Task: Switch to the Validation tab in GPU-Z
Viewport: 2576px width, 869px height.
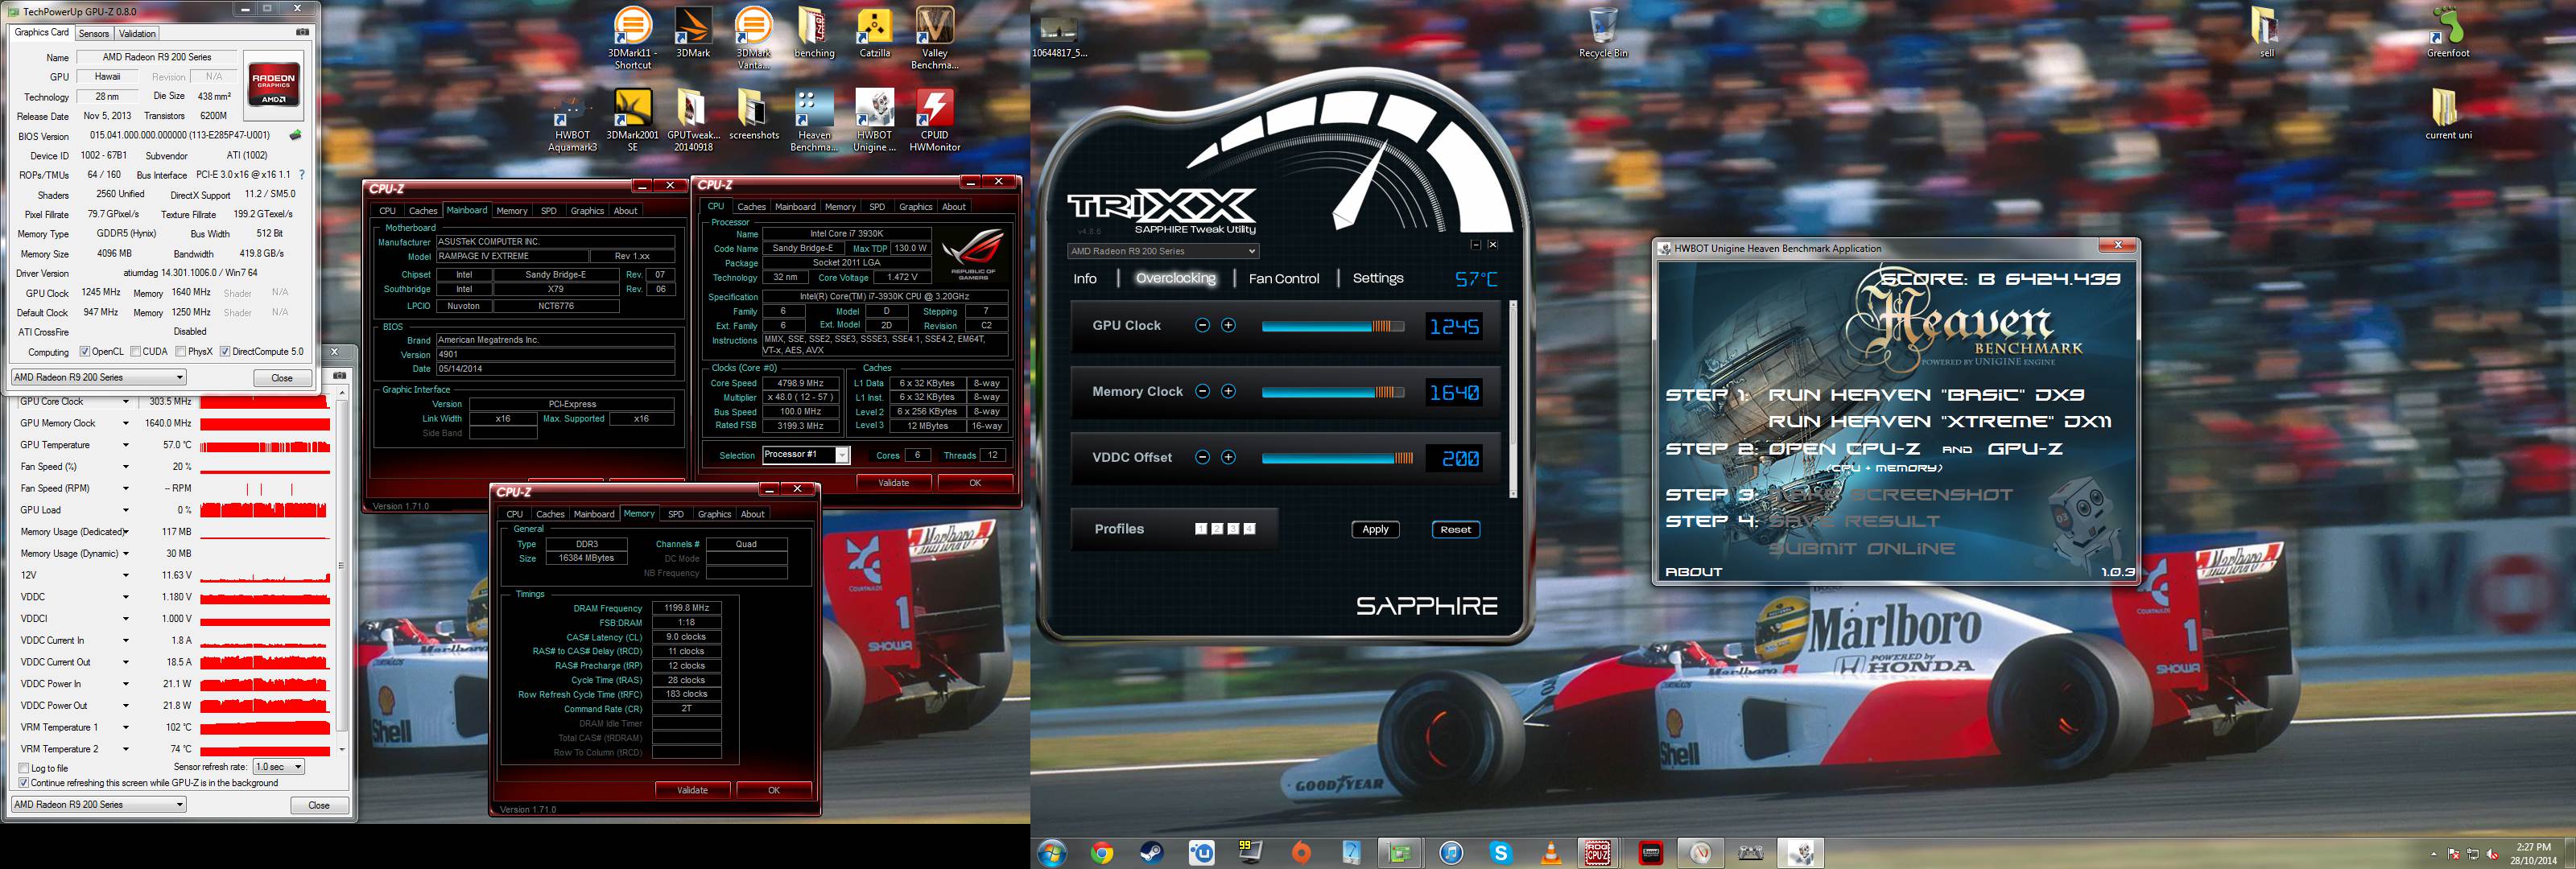Action: pos(137,33)
